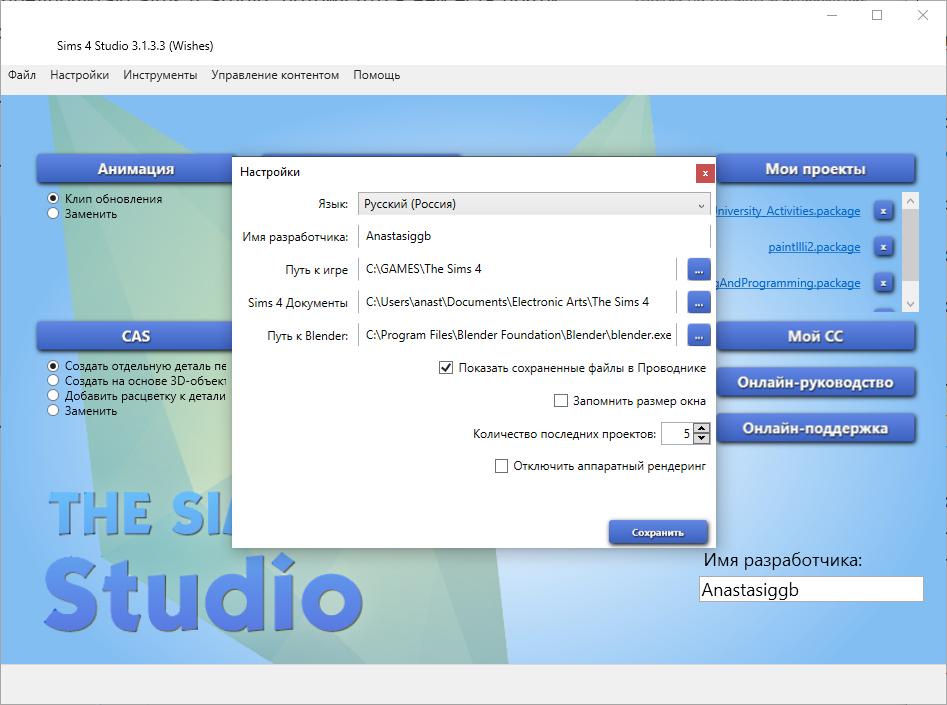Decrease the recent projects count
Image resolution: width=947 pixels, height=705 pixels.
coord(701,439)
